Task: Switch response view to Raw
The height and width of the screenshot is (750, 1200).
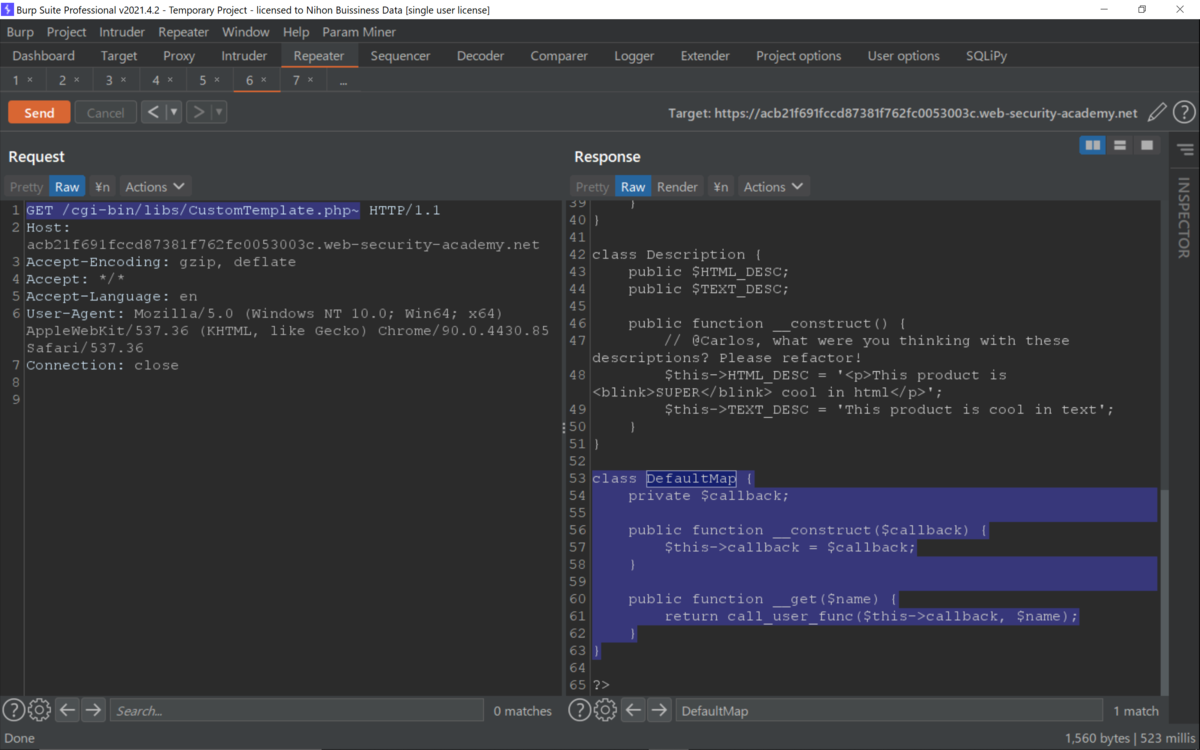Action: (633, 187)
